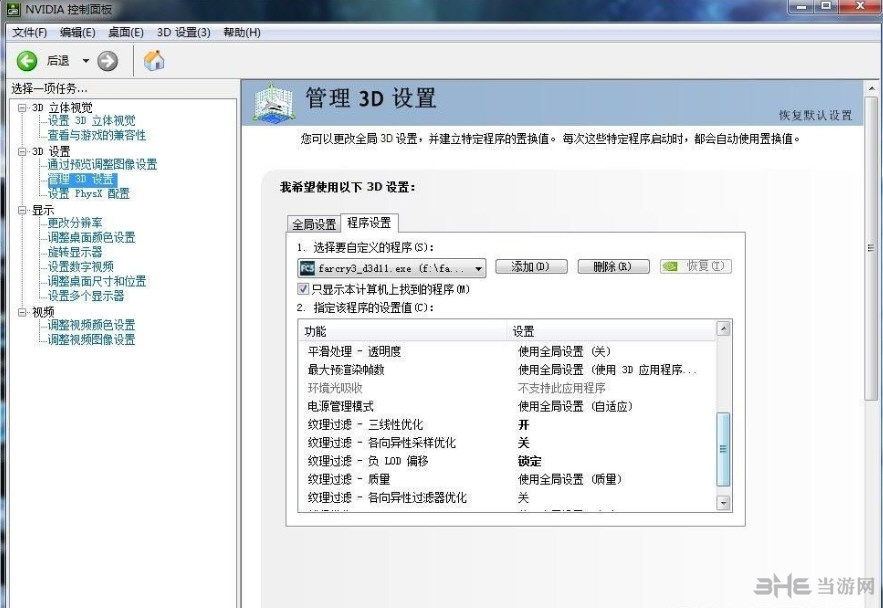Select the 电源管理模式 row

click(507, 406)
